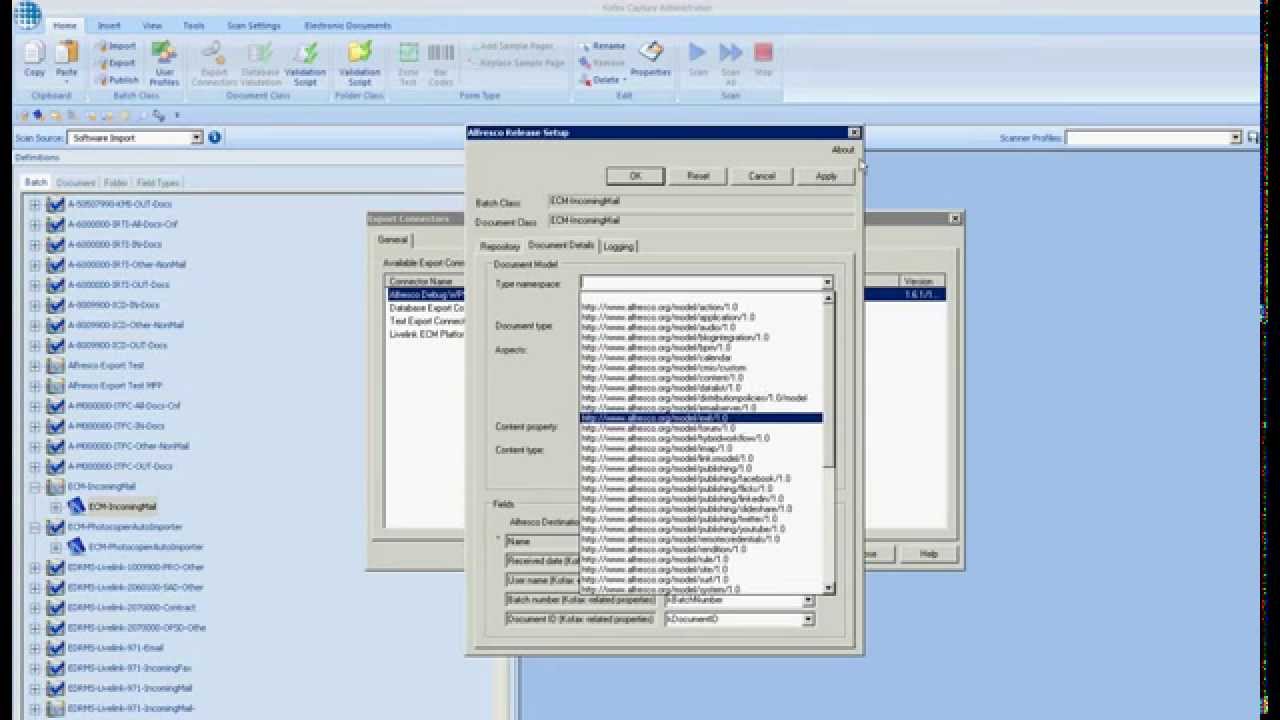
Task: Click Reset in Alfresco Release Setup
Action: tap(698, 176)
